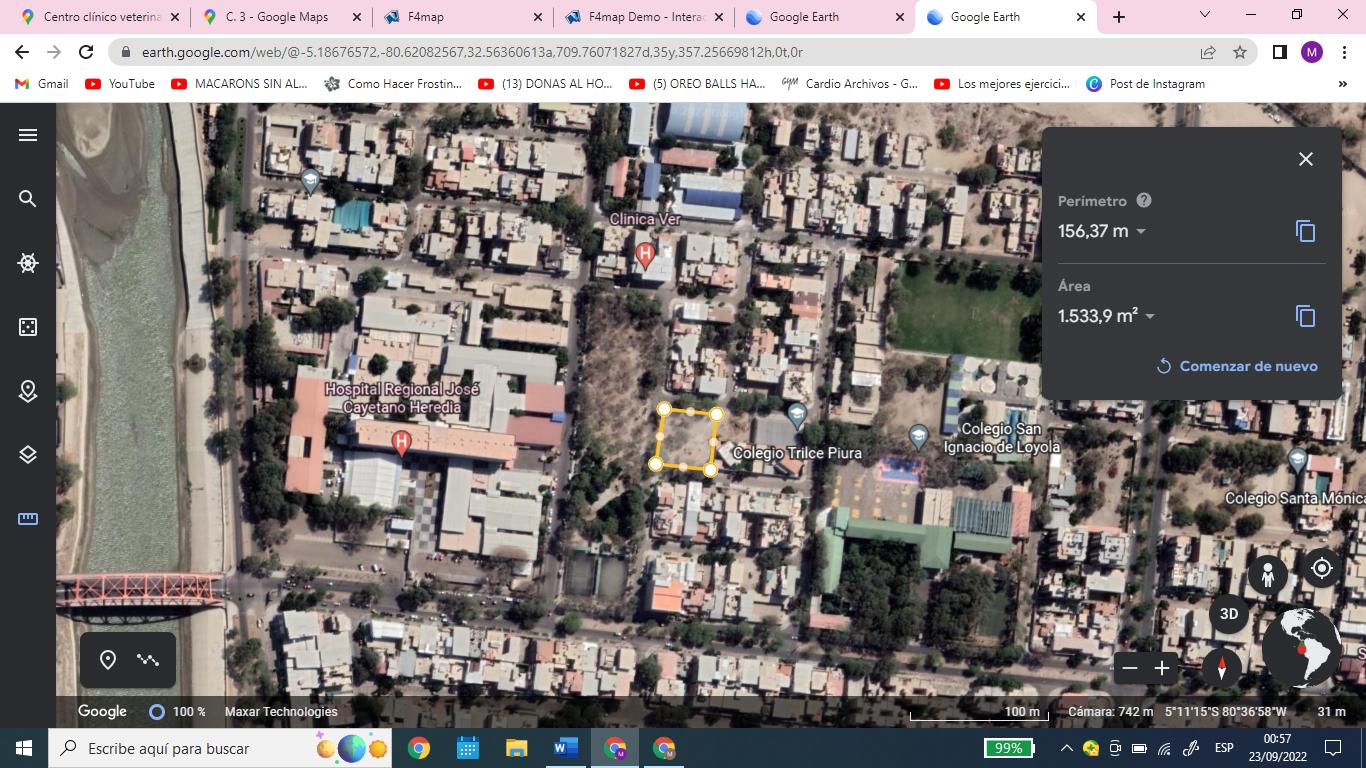Open the Post de Instagram bookmark
The height and width of the screenshot is (768, 1366).
(1146, 84)
